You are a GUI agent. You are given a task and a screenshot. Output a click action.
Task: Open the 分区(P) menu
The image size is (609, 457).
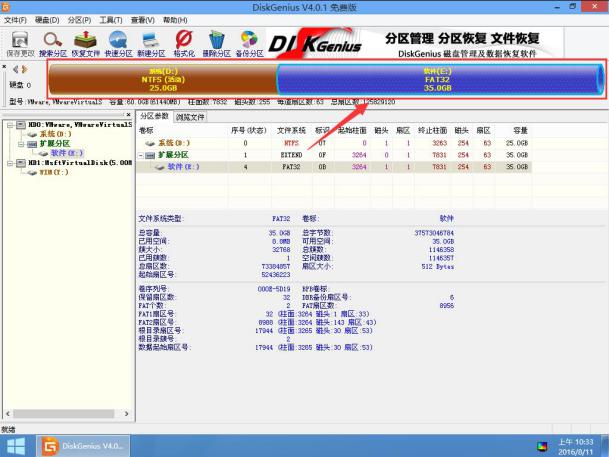[x=79, y=20]
